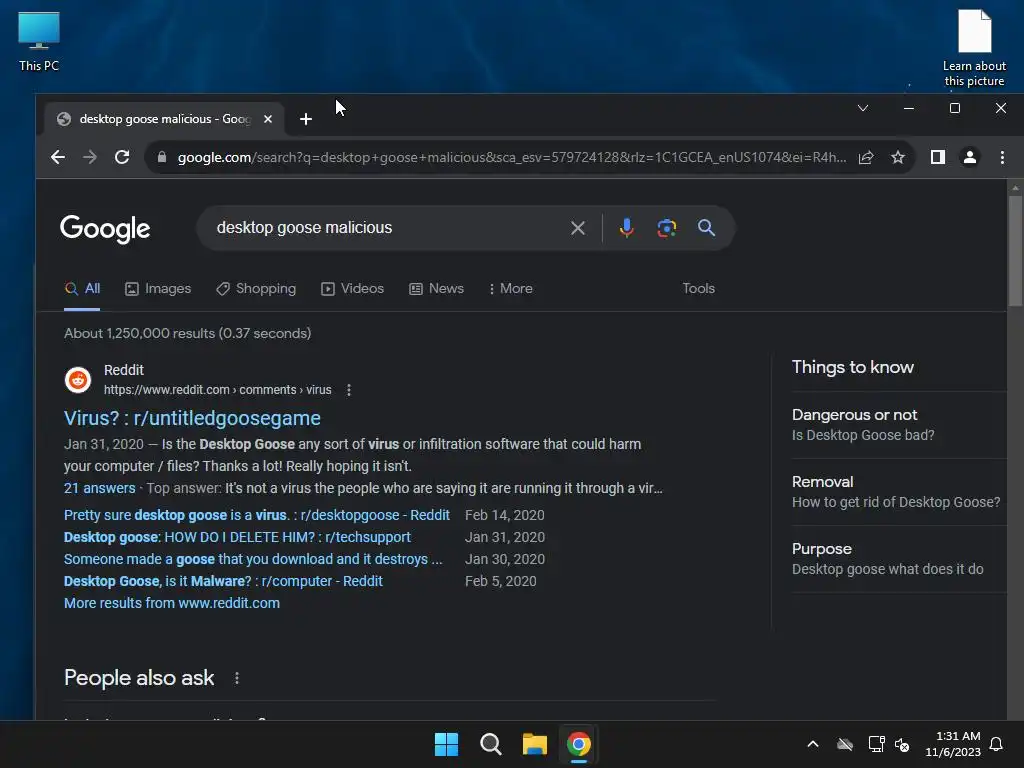
Task: Search by image with Lens icon
Action: pyautogui.click(x=666, y=228)
